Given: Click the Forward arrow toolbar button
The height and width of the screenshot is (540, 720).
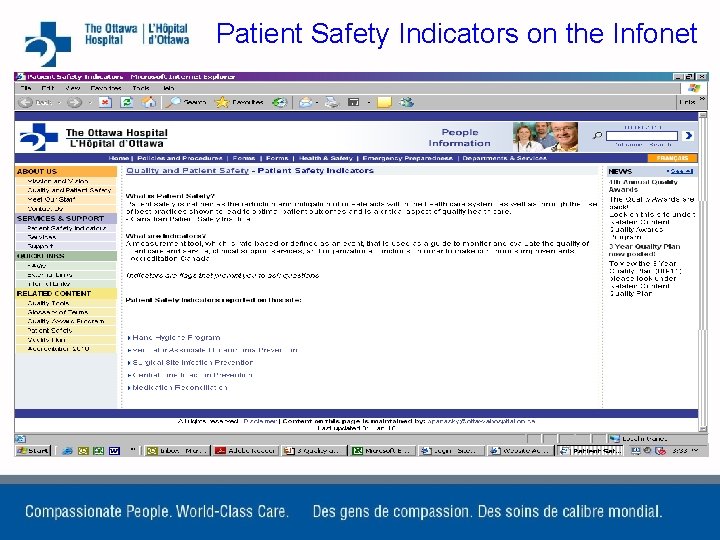Looking at the screenshot, I should [x=74, y=102].
